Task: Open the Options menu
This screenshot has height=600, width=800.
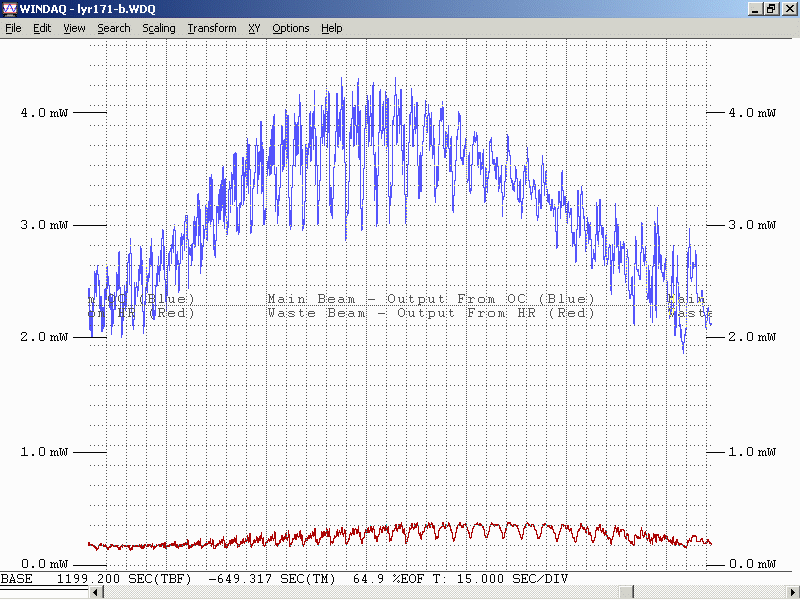Action: click(290, 28)
